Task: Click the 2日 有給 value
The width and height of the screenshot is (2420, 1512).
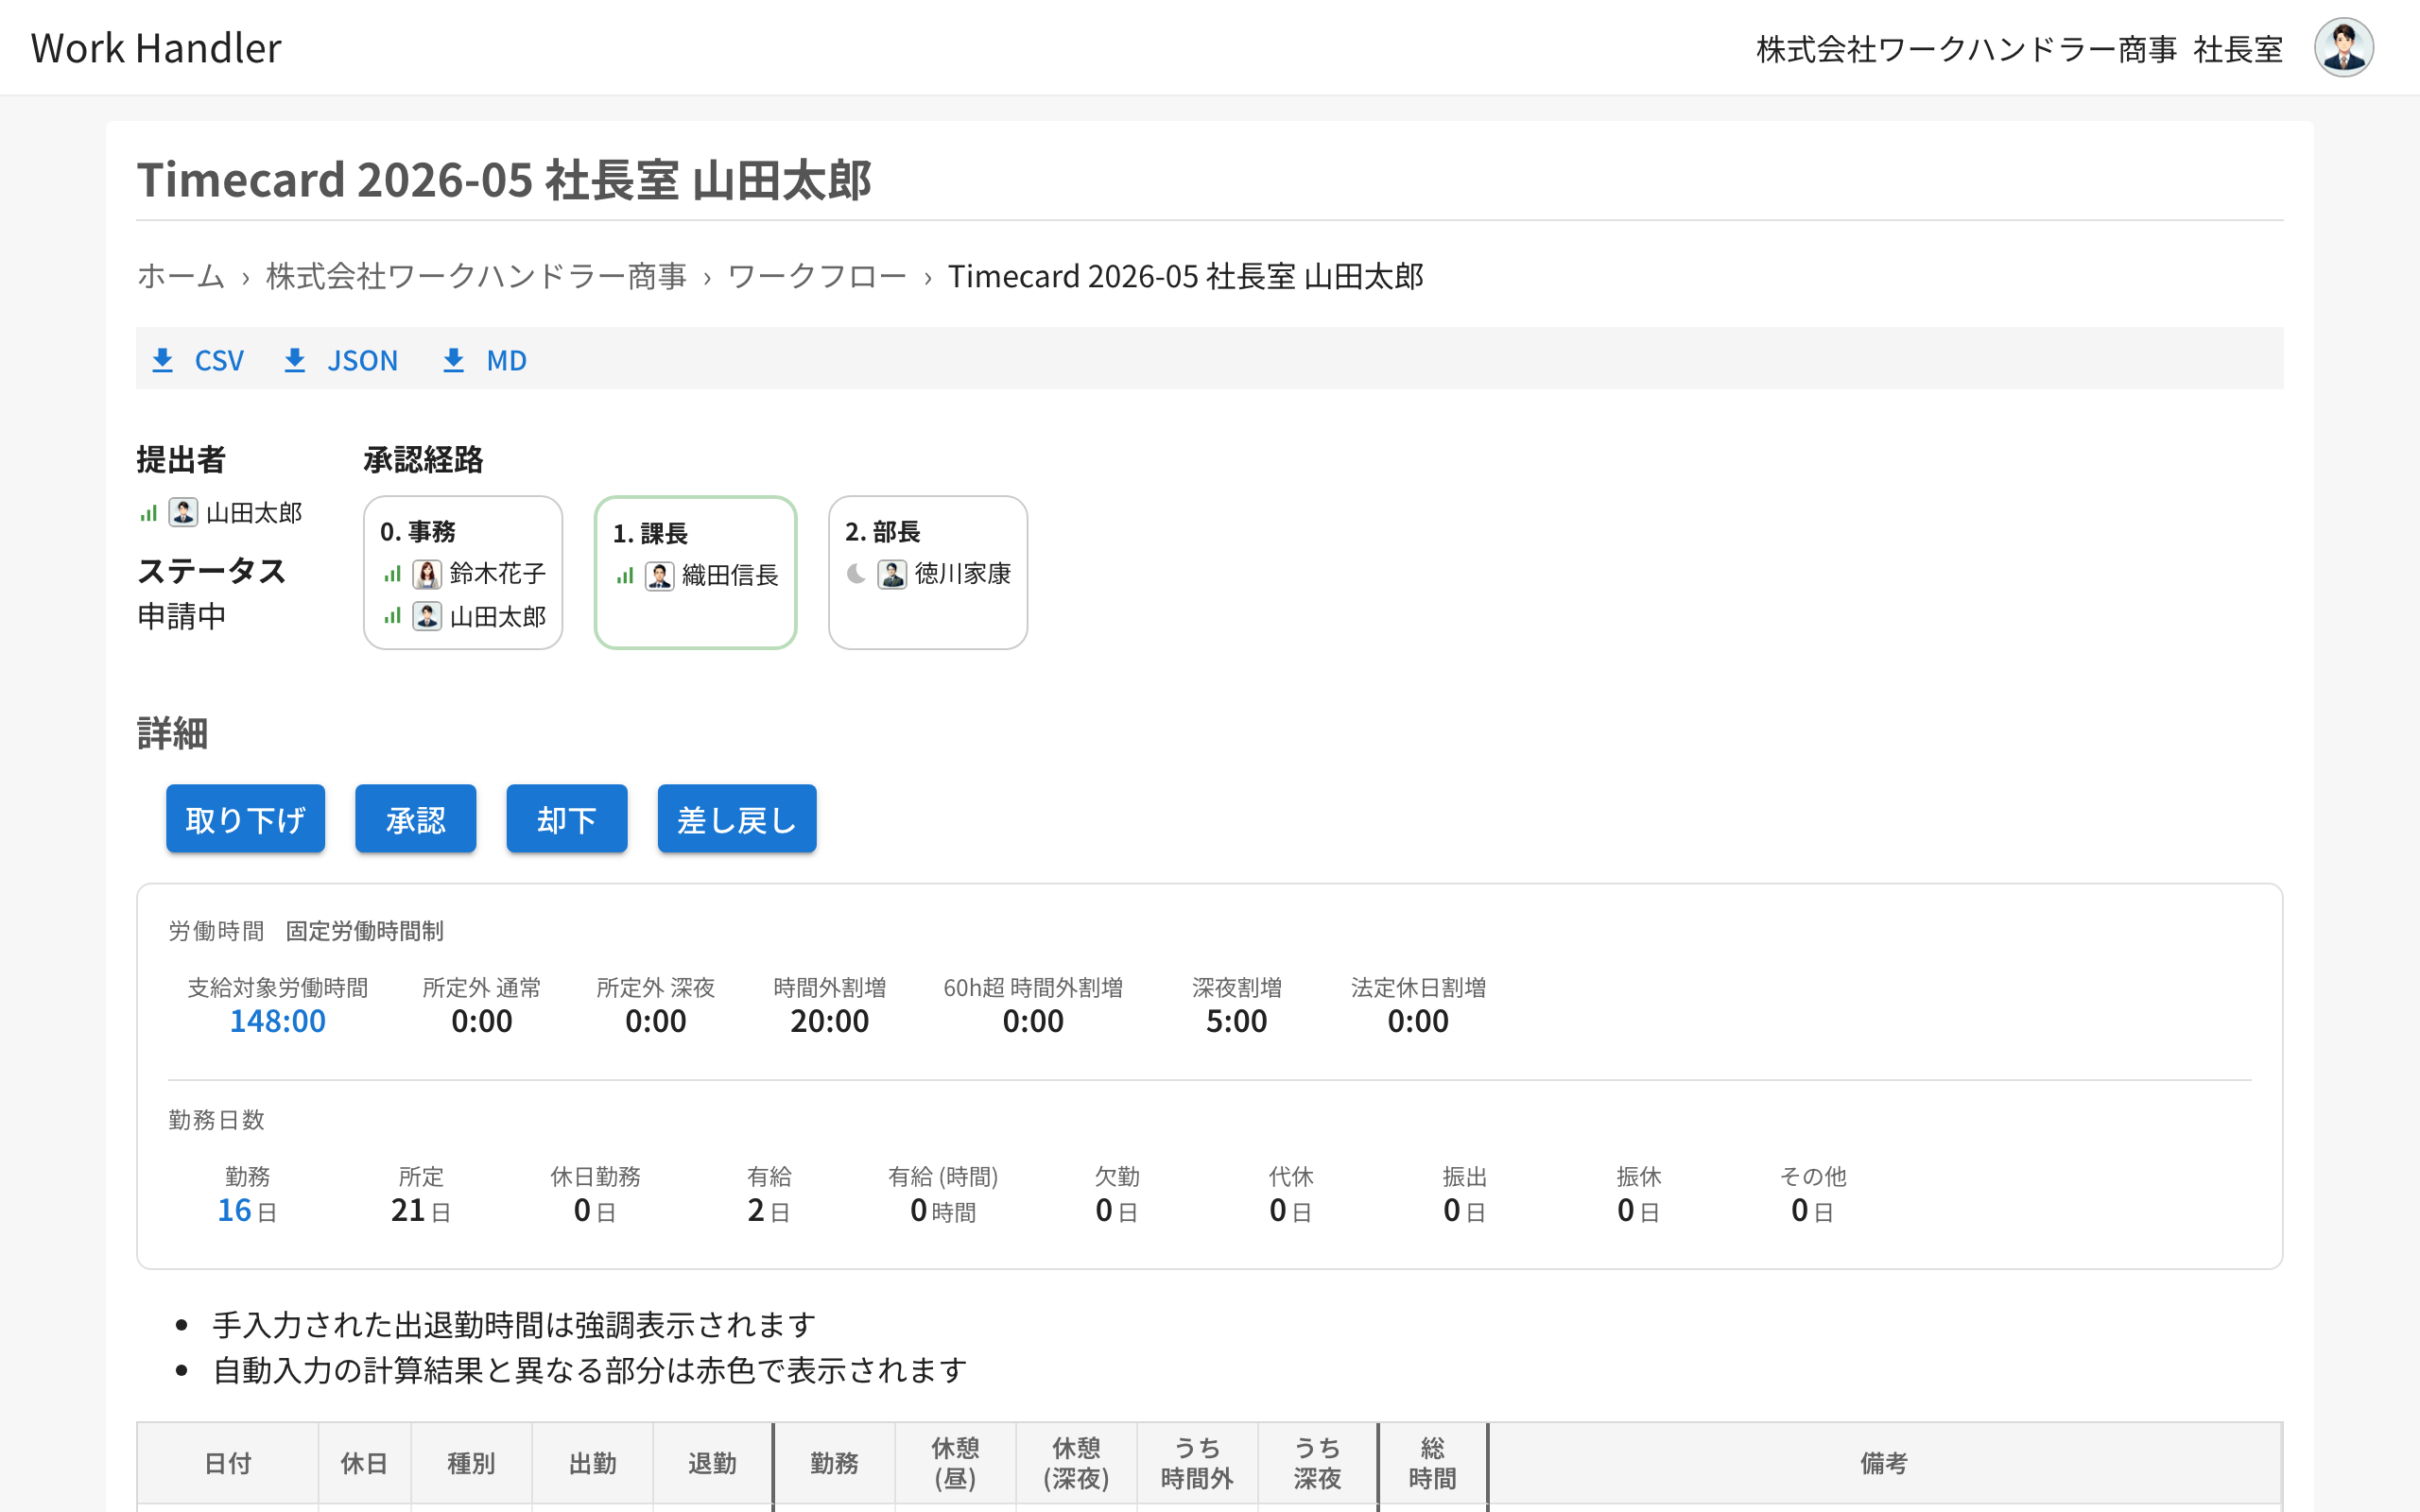Action: (x=768, y=1210)
